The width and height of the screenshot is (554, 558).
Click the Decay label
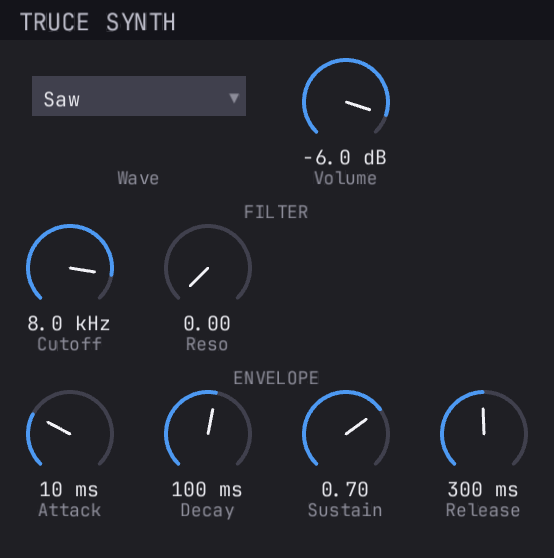208,511
